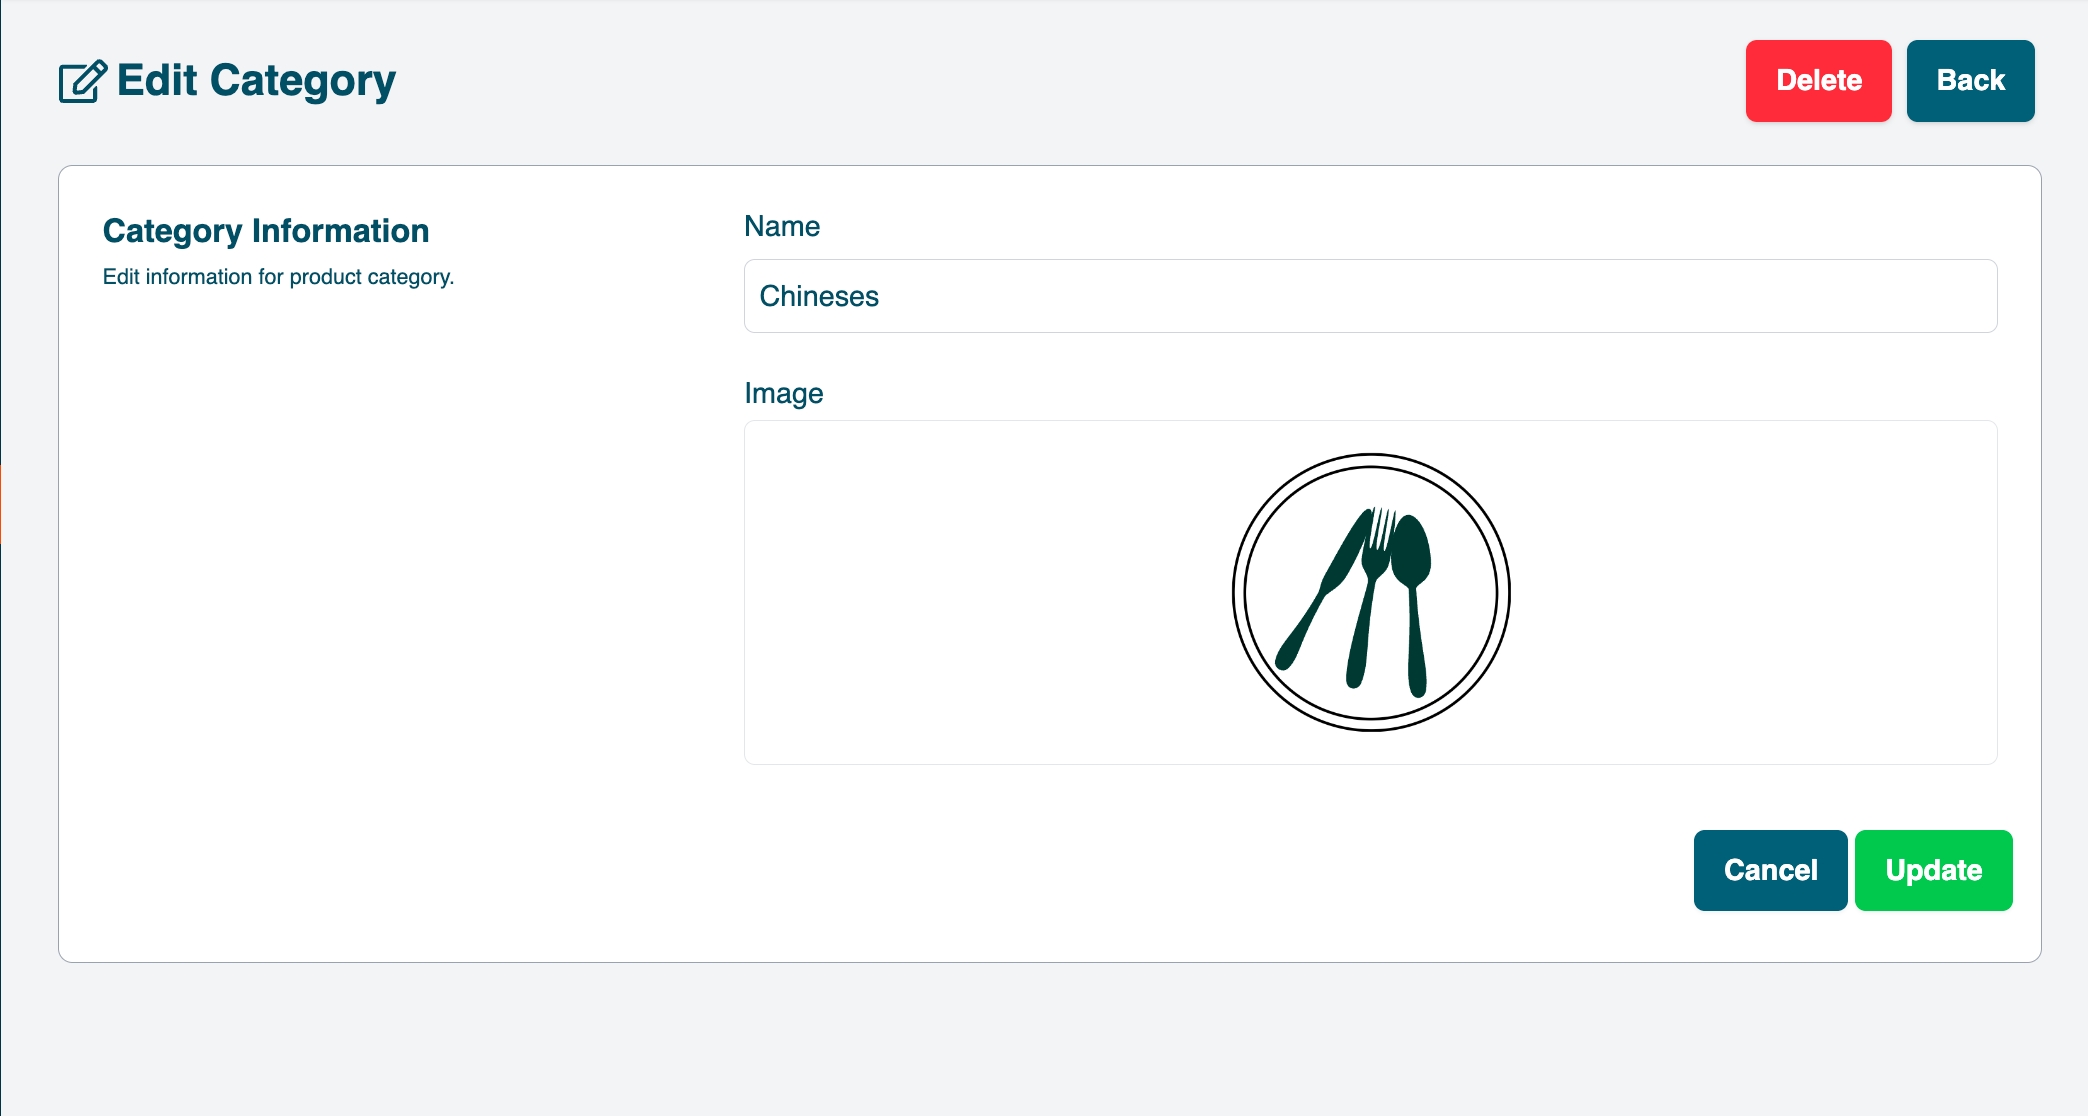
Task: Click the cutlery plate category image
Action: [1370, 592]
